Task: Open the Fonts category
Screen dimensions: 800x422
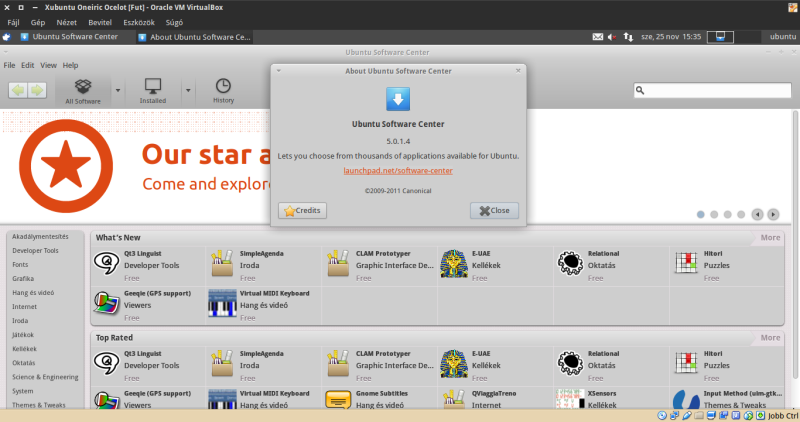Action: (x=20, y=265)
